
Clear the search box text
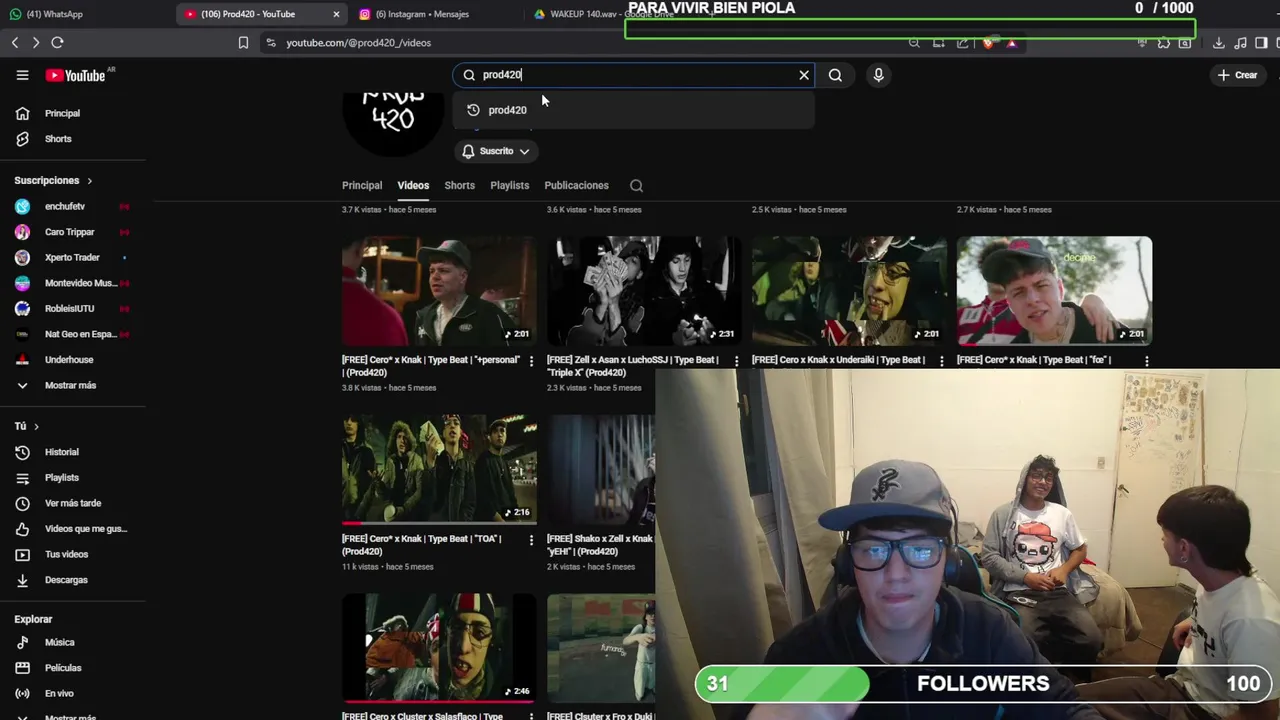point(804,75)
